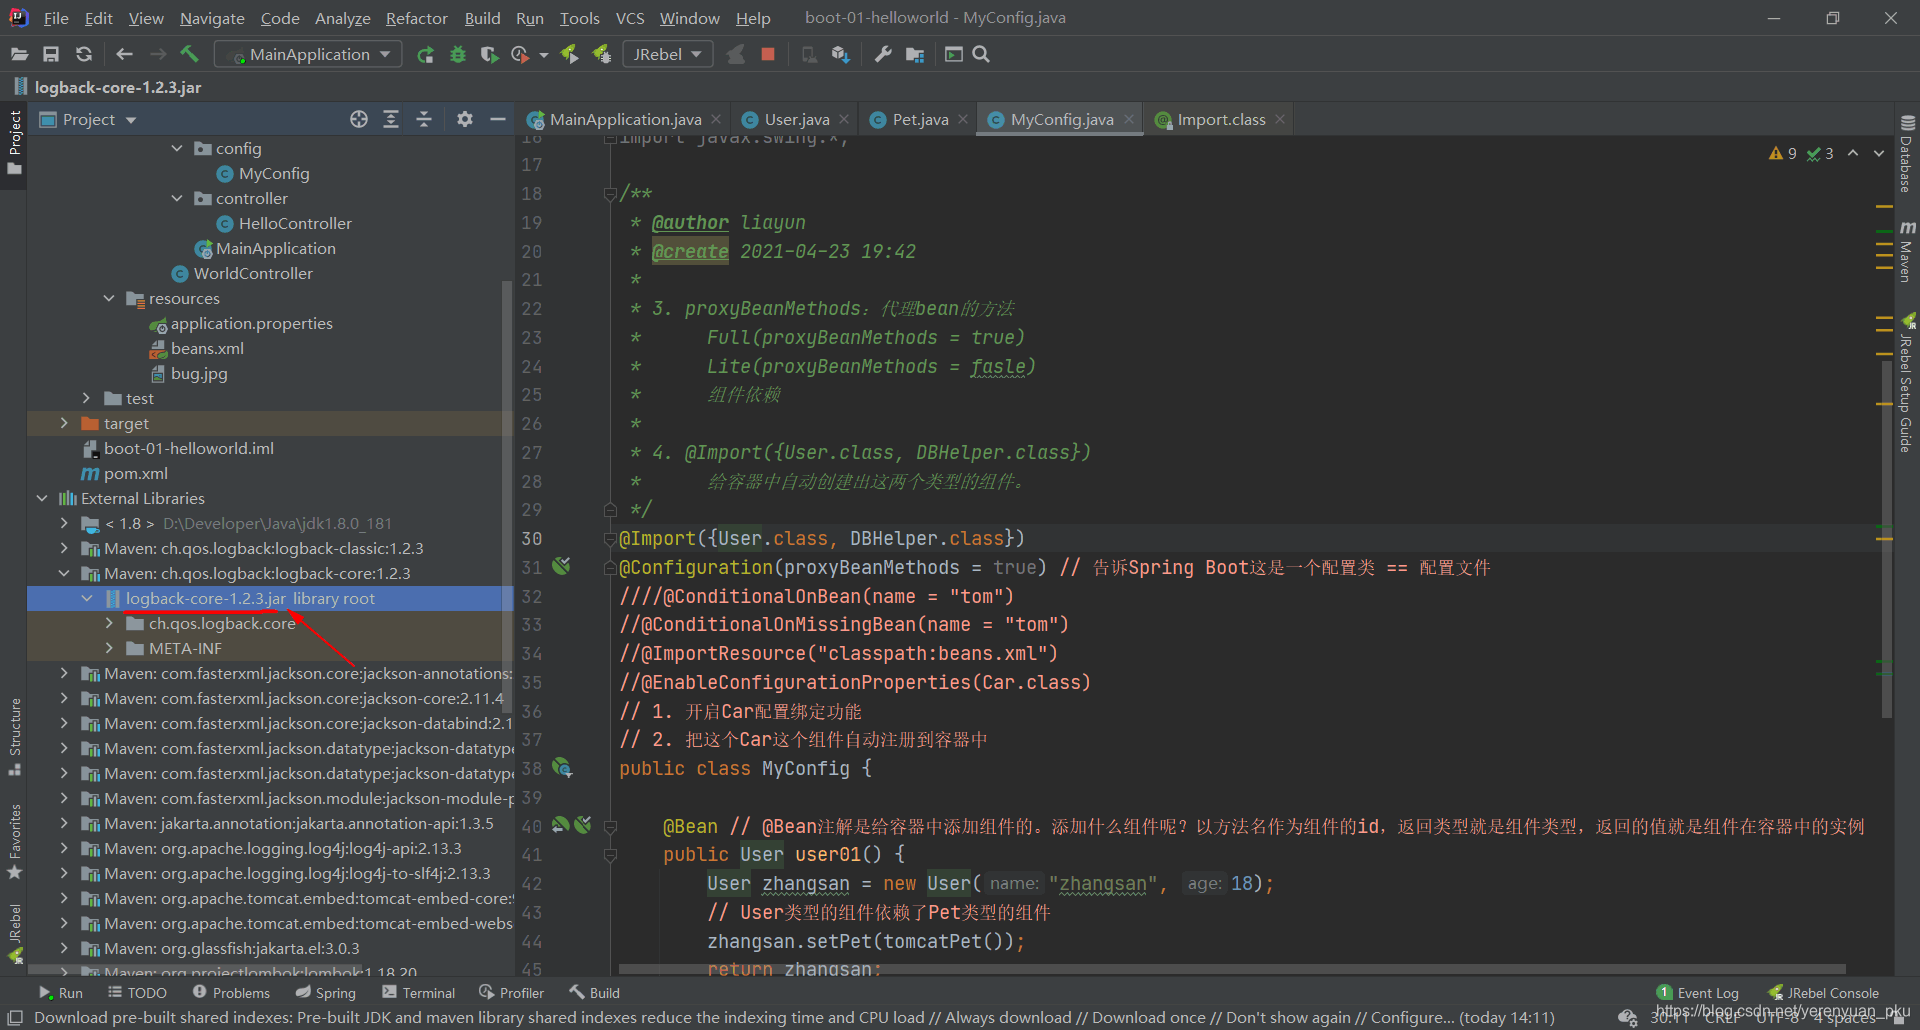1920x1030 pixels.
Task: Open the Structure side tool window
Action: tap(15, 737)
